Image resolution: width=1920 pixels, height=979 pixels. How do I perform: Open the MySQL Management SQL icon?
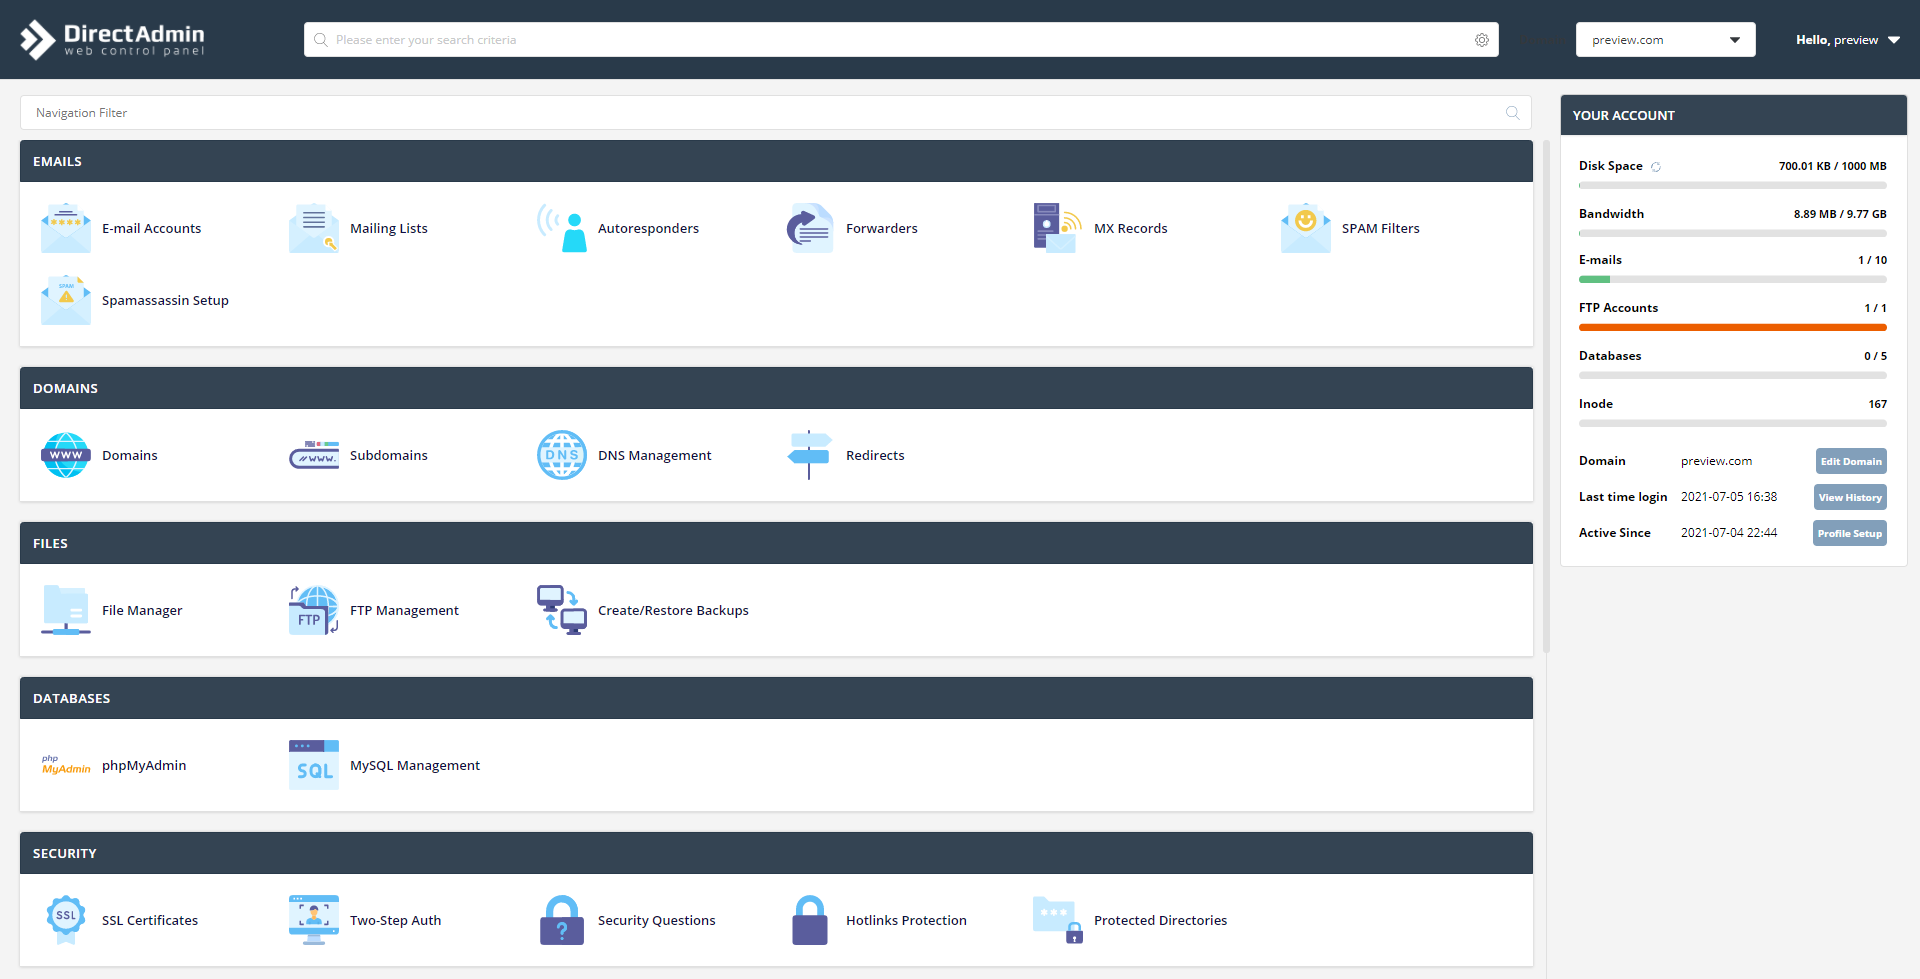(x=314, y=765)
